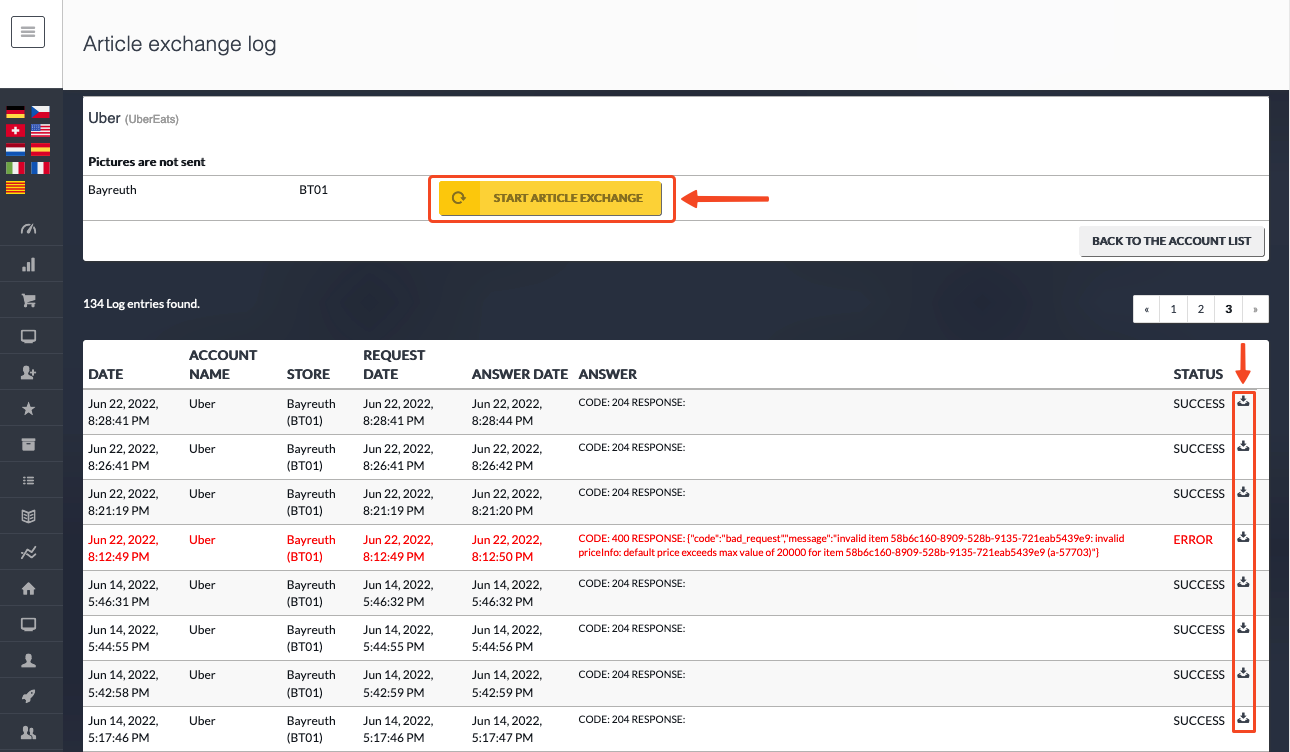Open the user group sidebar icon
Viewport: 1290px width, 752px height.
click(29, 732)
